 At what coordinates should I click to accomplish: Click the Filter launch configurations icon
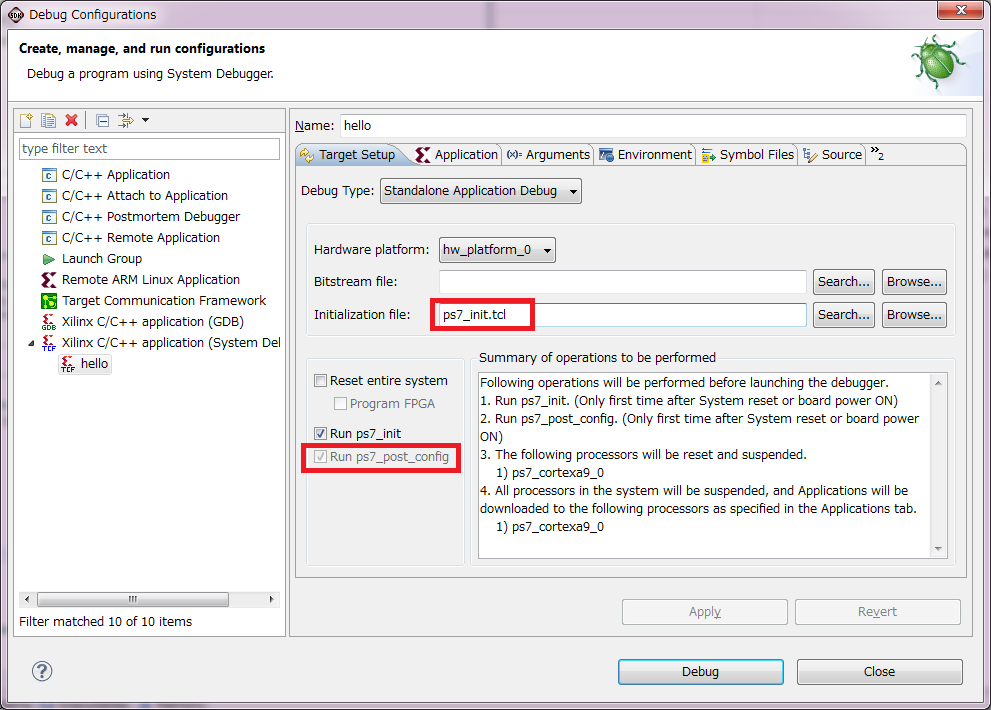point(126,120)
